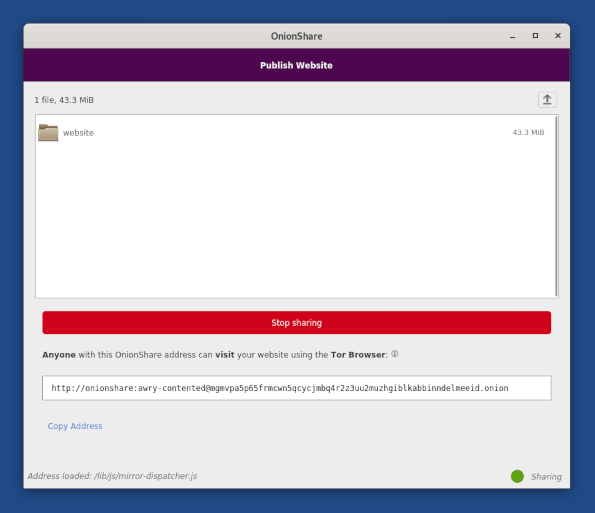The height and width of the screenshot is (513, 595).
Task: Click the "Address loaded" status message
Action: (x=112, y=476)
